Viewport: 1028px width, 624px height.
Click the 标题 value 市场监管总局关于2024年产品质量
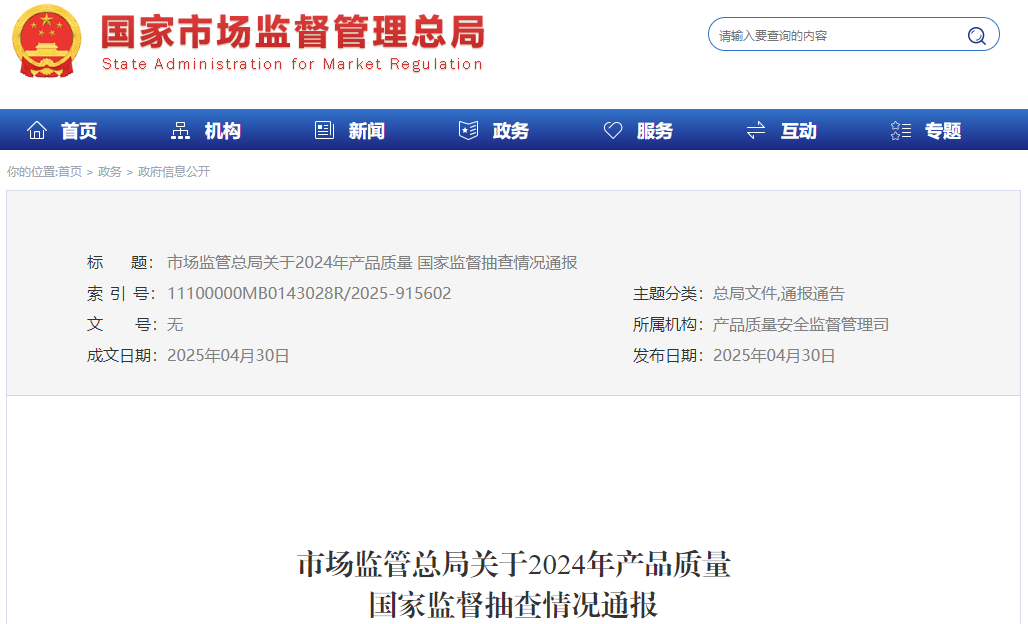(290, 263)
